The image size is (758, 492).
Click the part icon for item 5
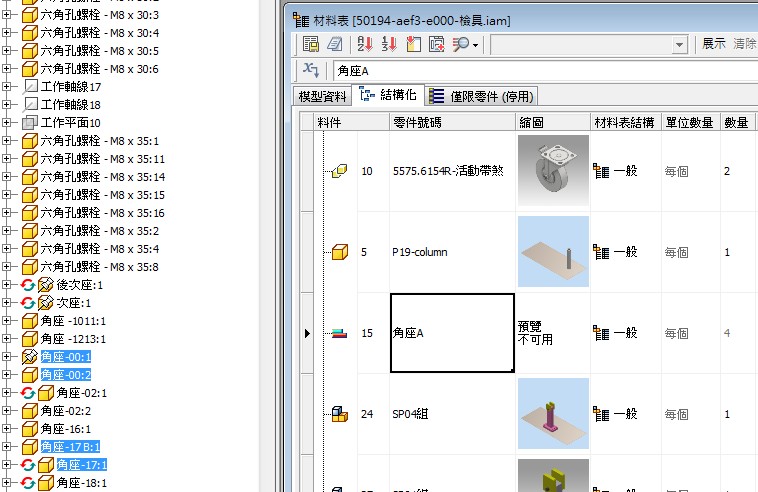tap(340, 252)
